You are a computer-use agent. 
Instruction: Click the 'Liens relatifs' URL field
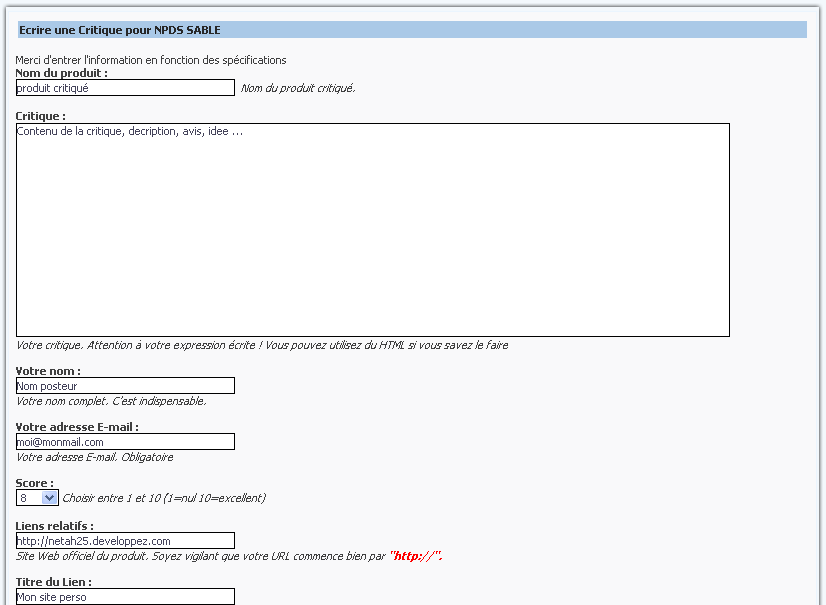pyautogui.click(x=125, y=541)
